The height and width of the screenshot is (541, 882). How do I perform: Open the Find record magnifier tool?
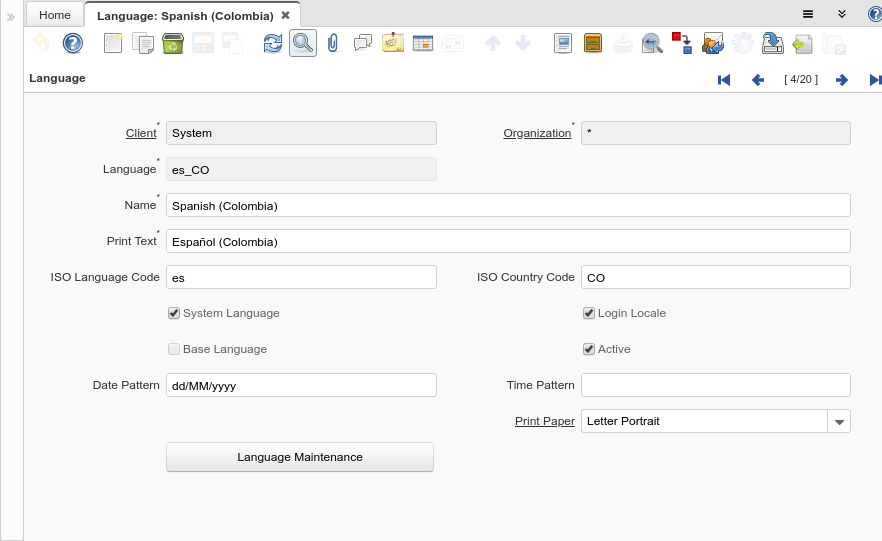[302, 43]
